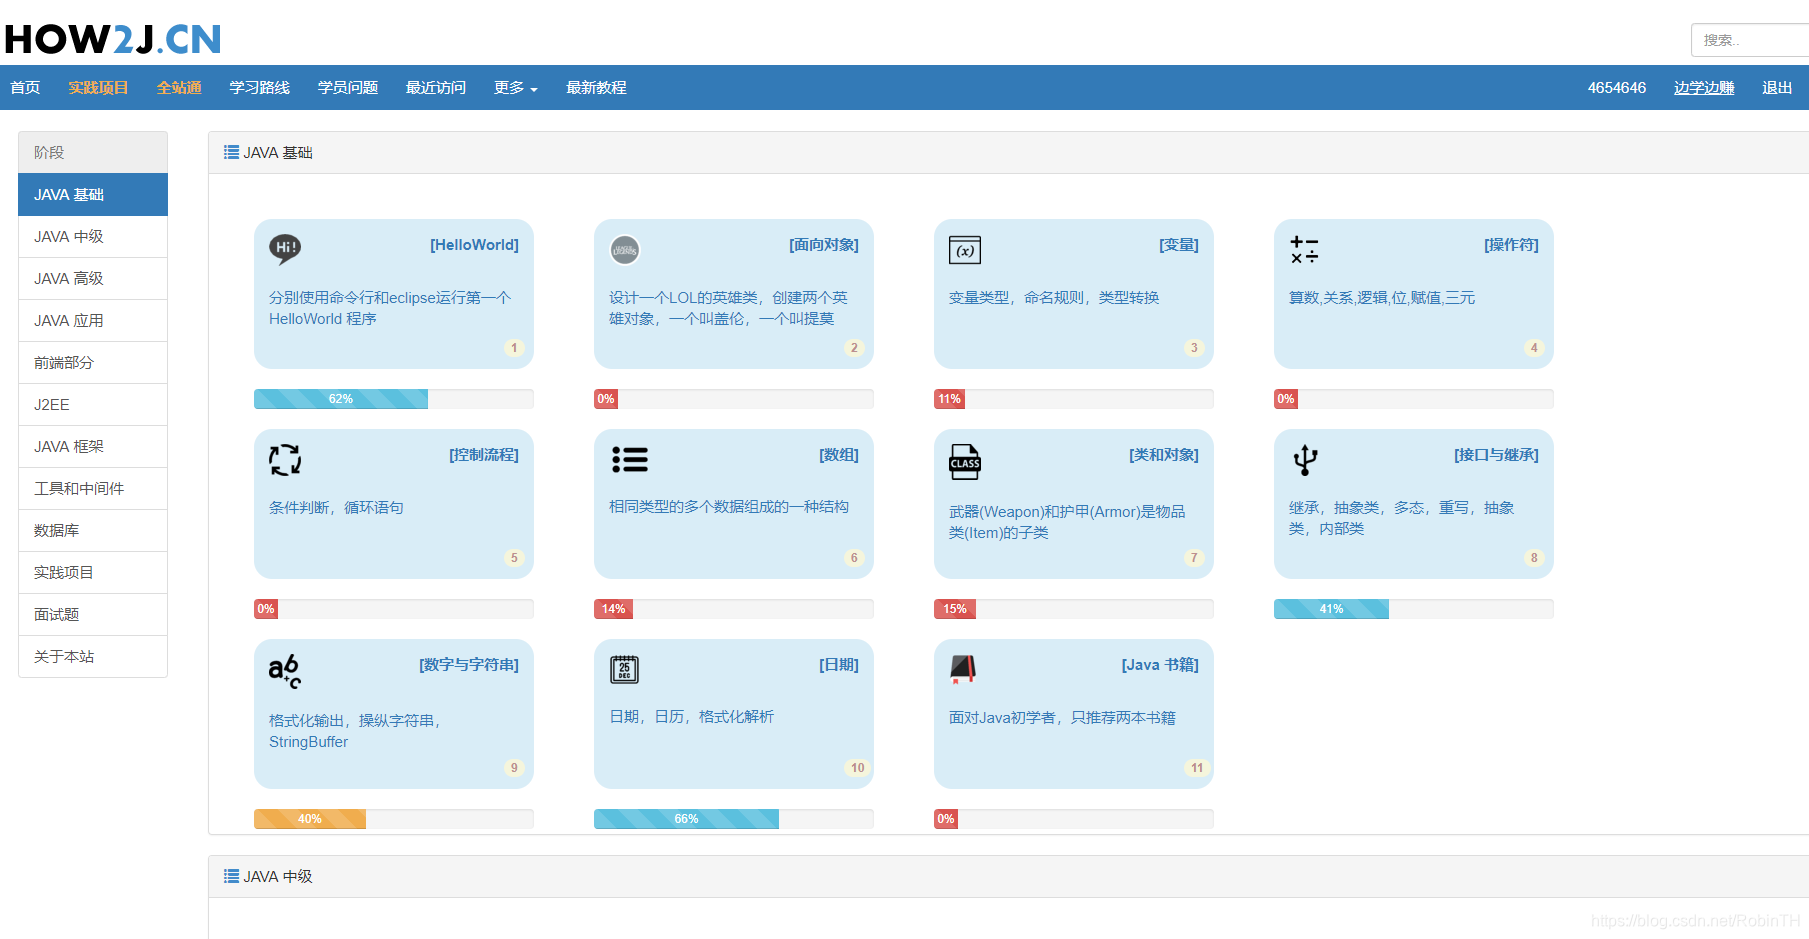
Task: Select 前端部分 in the sidebar
Action: pyautogui.click(x=93, y=363)
